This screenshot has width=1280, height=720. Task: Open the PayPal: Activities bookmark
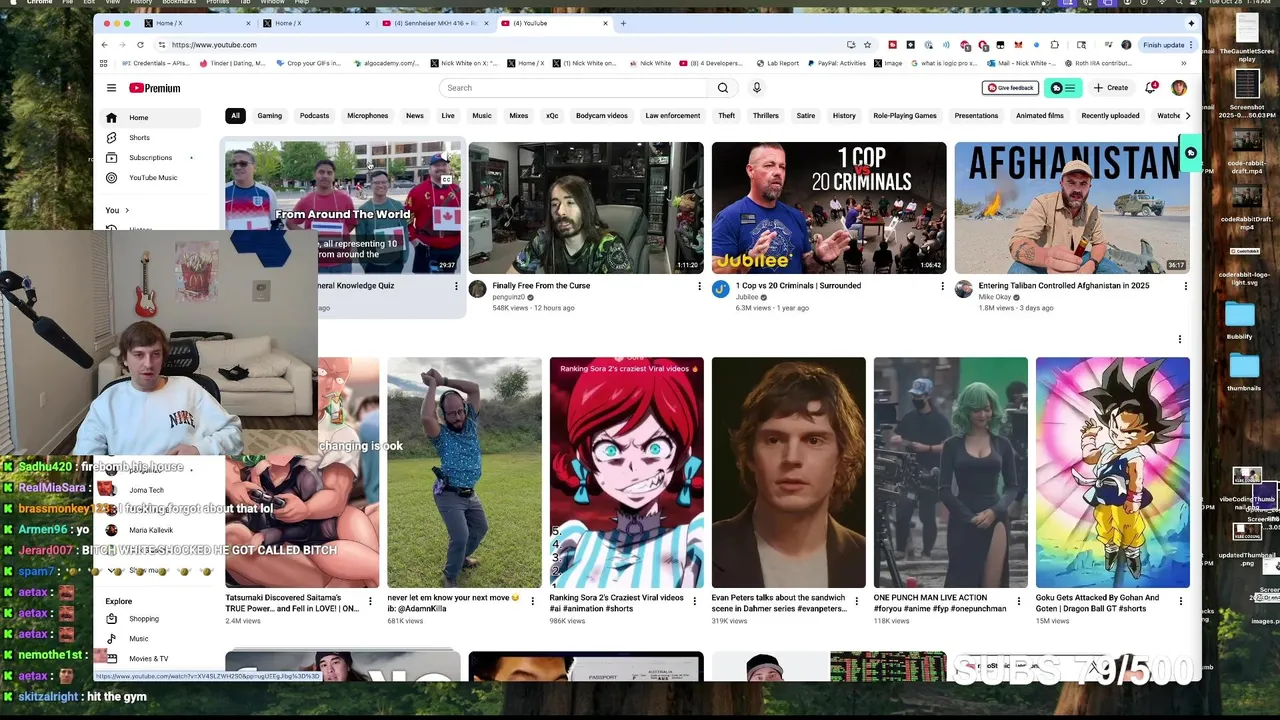(836, 63)
